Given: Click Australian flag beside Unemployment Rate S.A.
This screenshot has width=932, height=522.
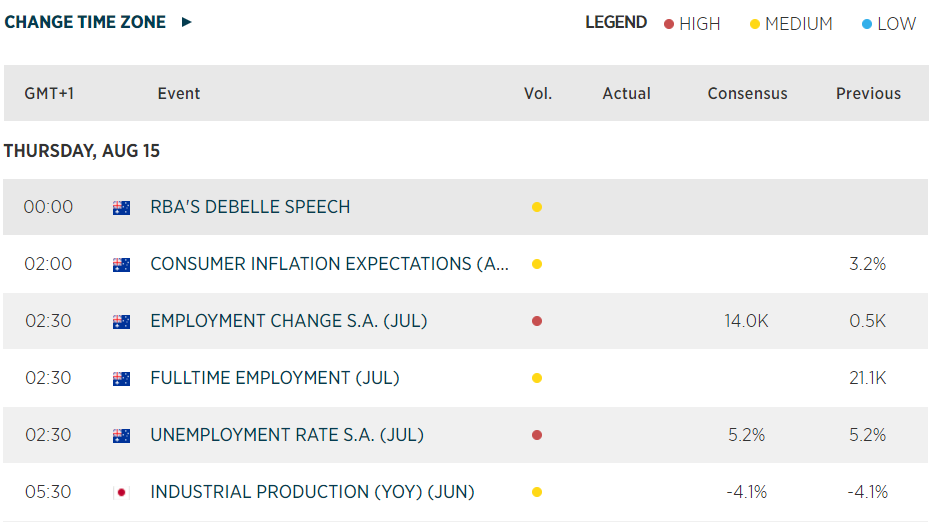Looking at the screenshot, I should (x=122, y=436).
